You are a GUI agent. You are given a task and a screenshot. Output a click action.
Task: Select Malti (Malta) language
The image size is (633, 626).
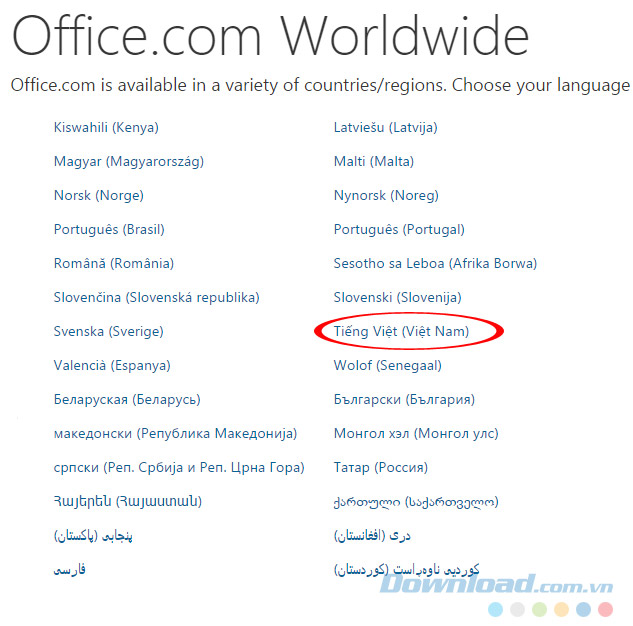click(x=374, y=161)
